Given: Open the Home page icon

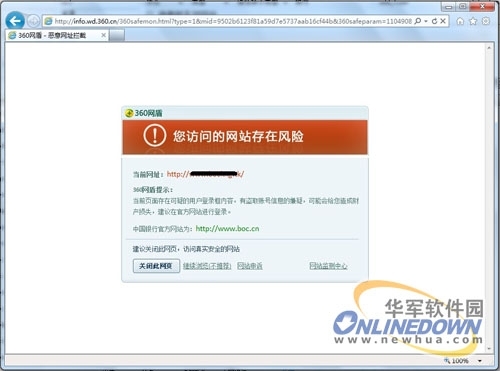Looking at the screenshot, I should point(460,21).
